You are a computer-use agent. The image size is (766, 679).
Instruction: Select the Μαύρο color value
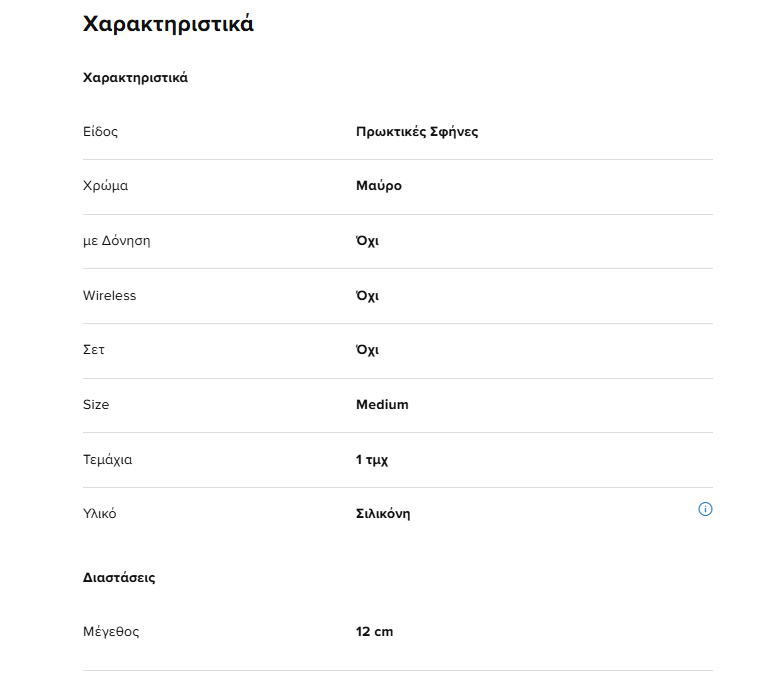click(379, 186)
